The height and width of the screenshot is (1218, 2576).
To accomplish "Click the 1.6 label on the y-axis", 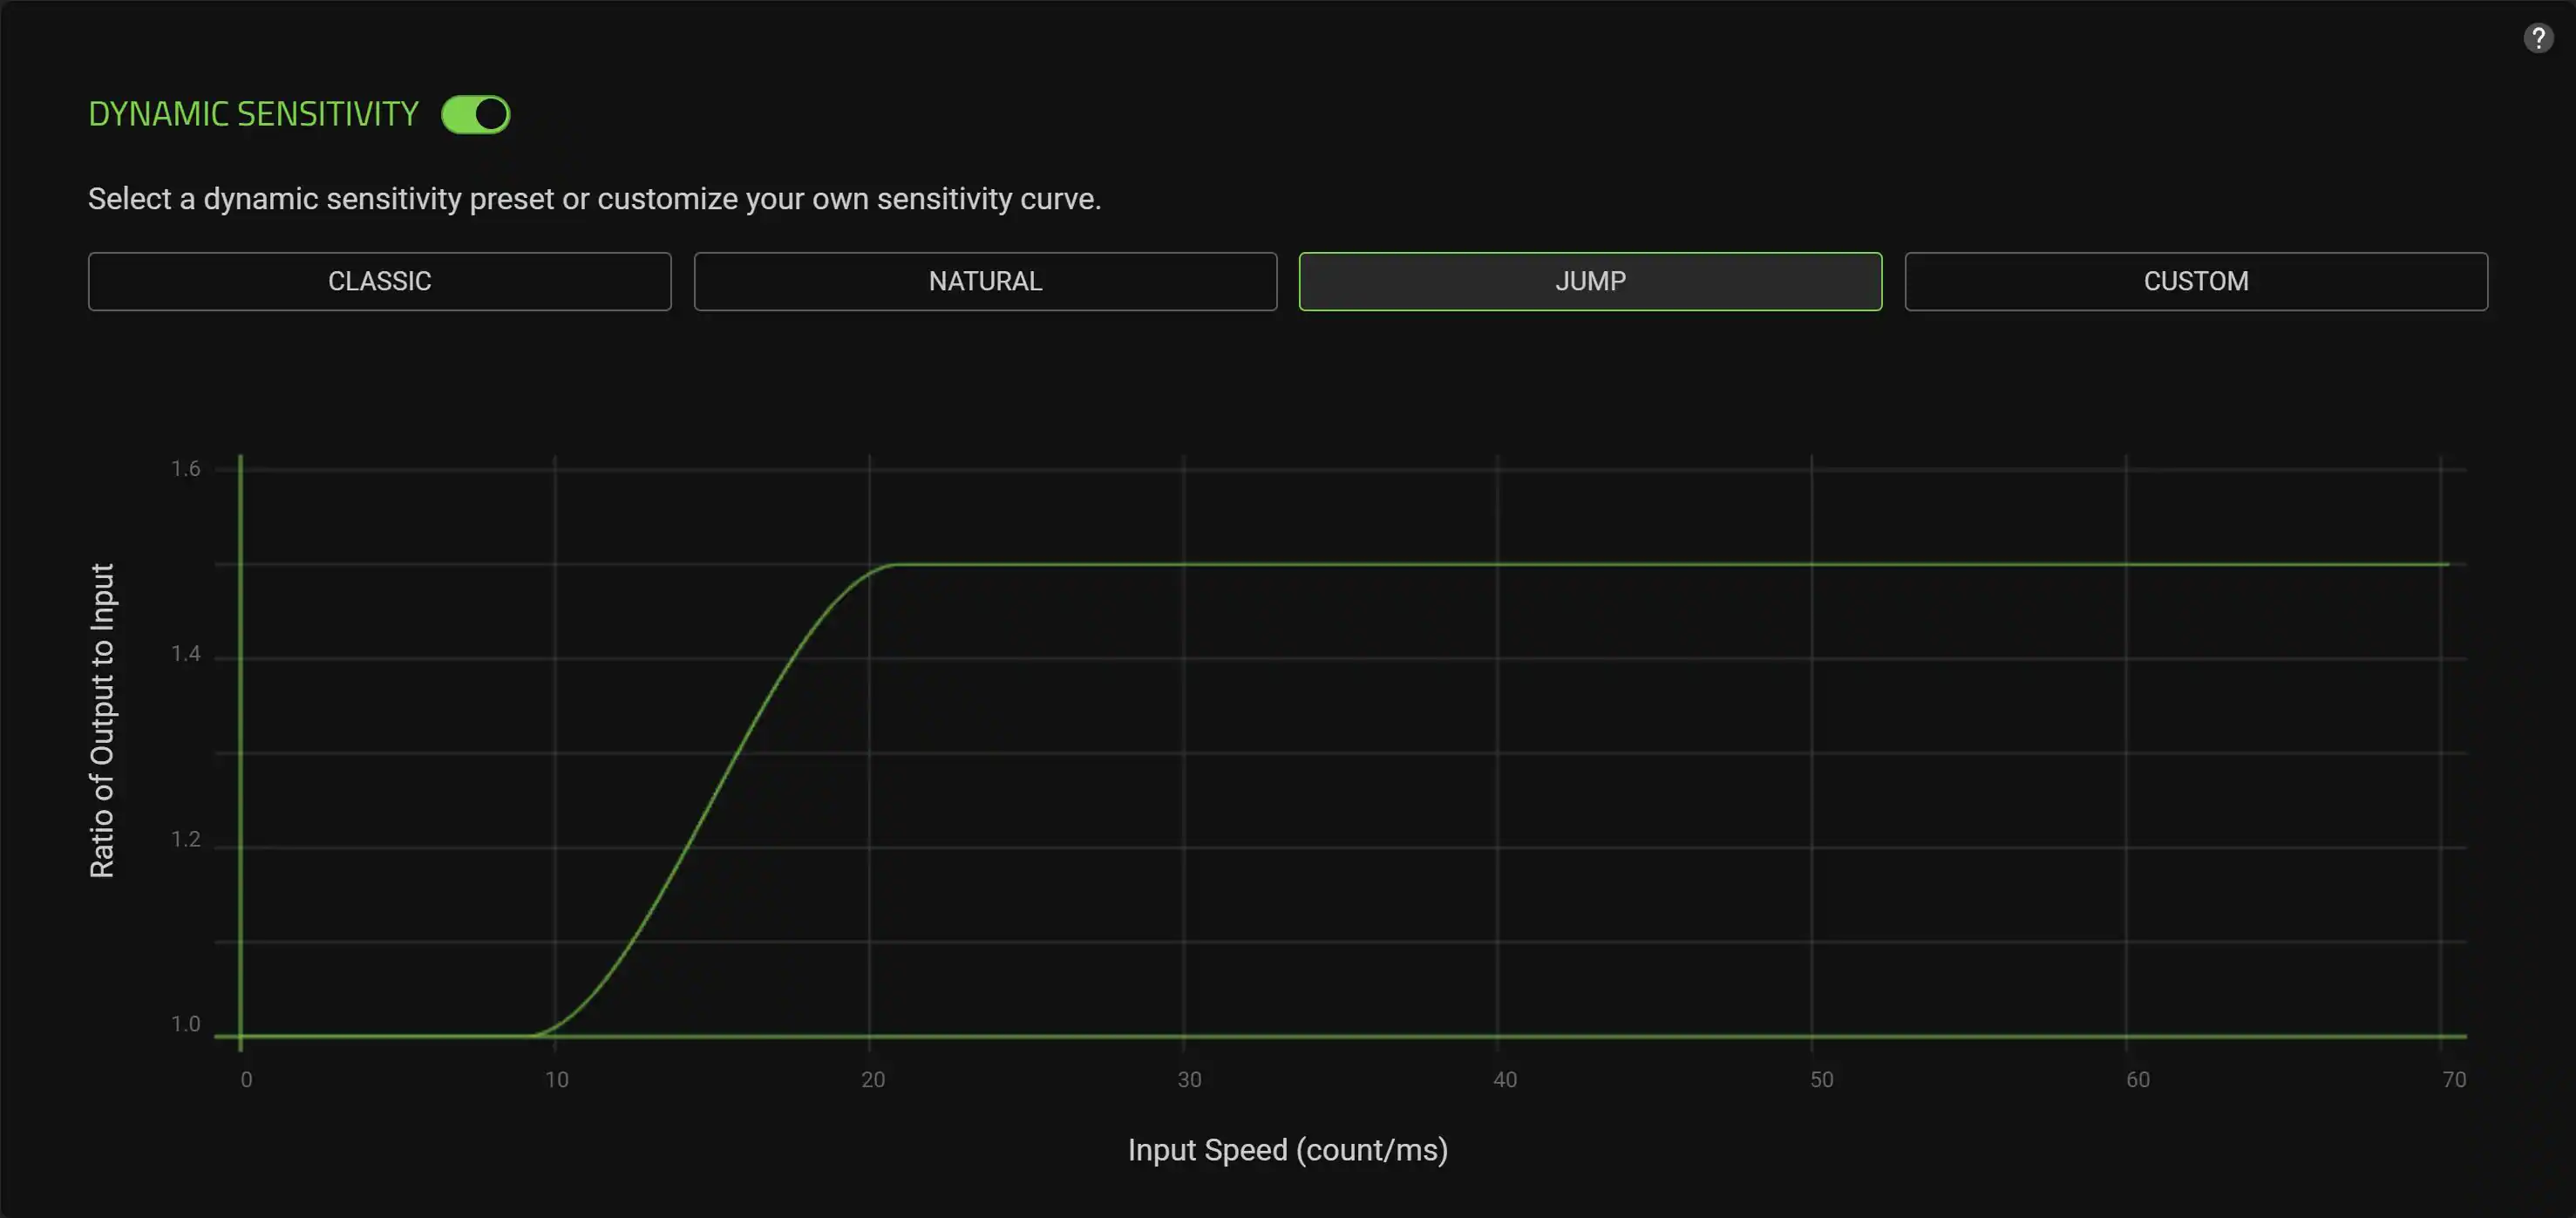I will pos(186,469).
